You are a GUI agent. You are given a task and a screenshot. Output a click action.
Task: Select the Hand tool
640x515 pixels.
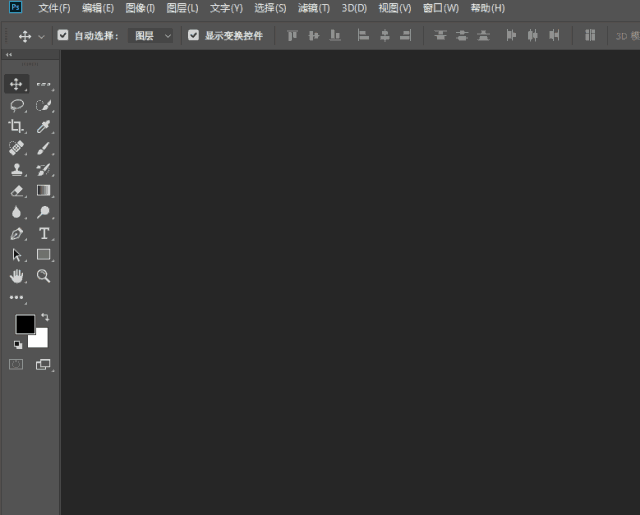point(17,276)
